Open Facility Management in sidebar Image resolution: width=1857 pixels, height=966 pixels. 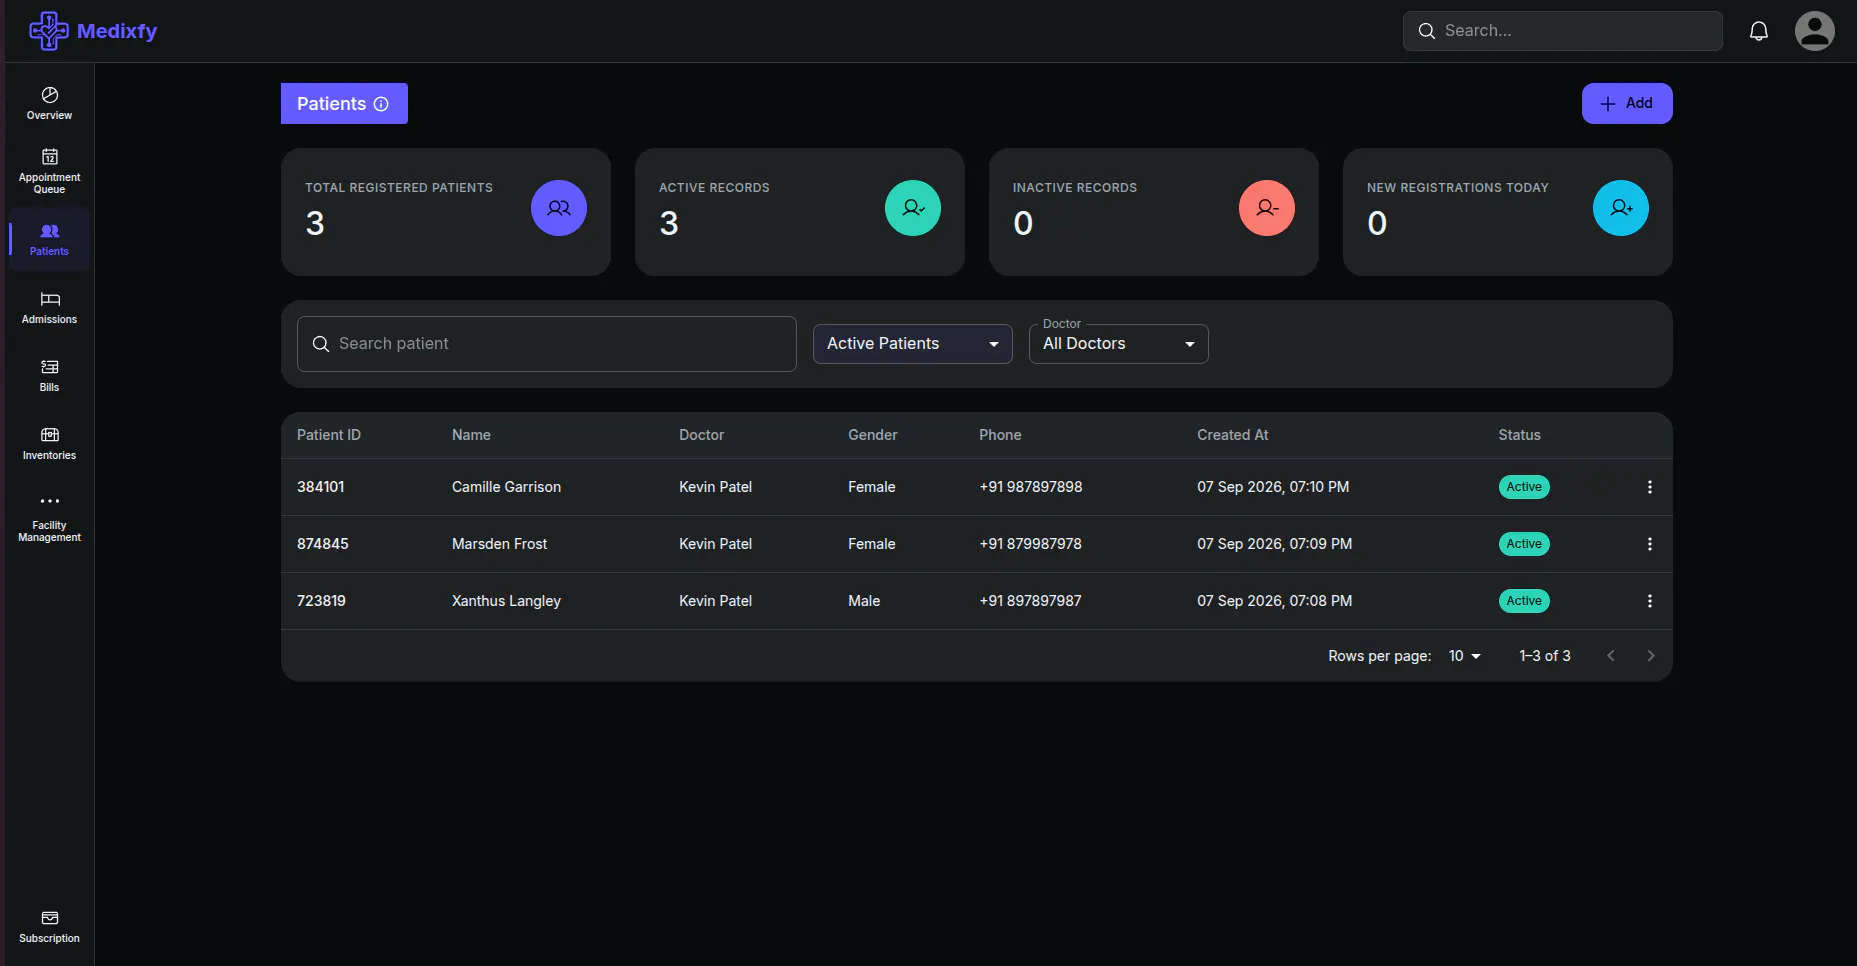click(x=49, y=519)
